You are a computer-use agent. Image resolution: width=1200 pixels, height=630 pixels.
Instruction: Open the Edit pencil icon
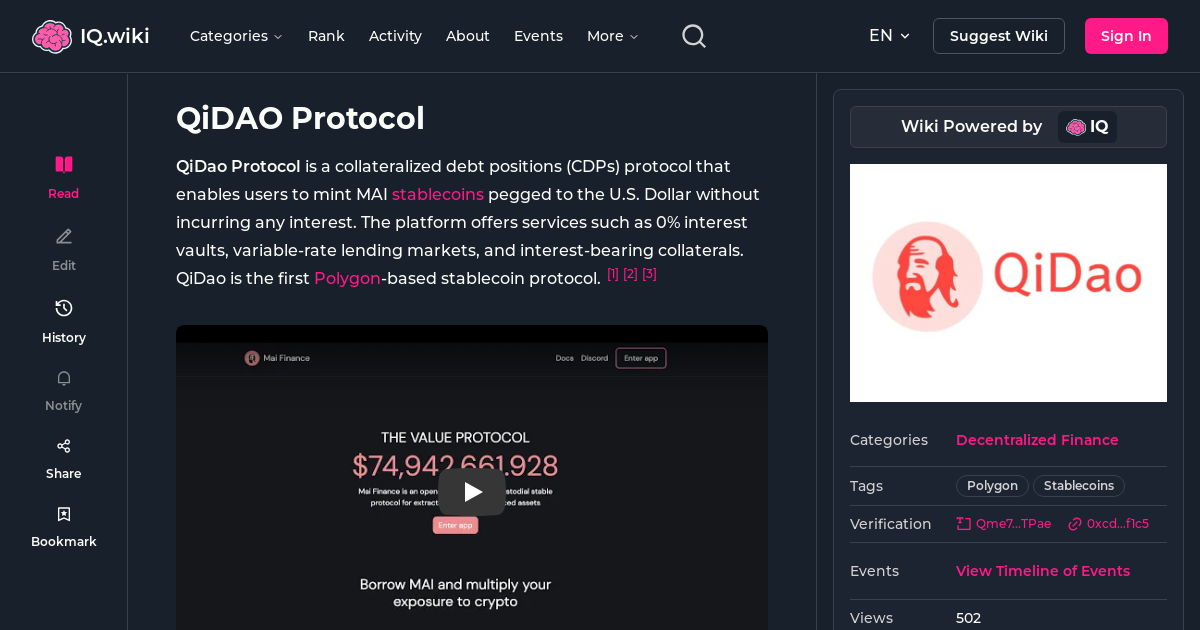tap(63, 236)
